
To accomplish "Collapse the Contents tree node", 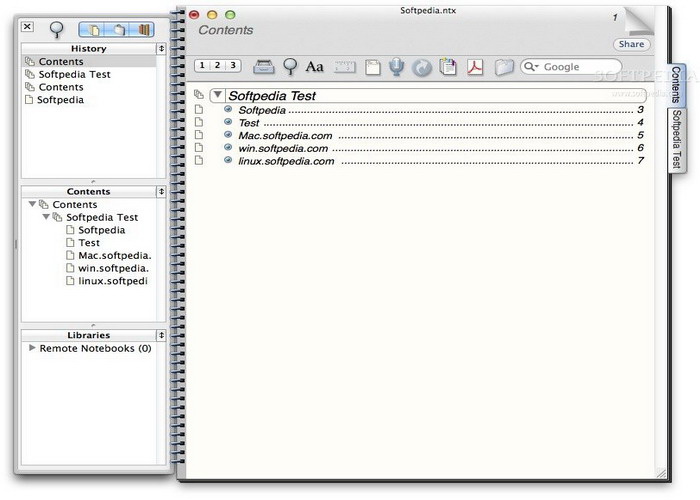I will pyautogui.click(x=32, y=204).
